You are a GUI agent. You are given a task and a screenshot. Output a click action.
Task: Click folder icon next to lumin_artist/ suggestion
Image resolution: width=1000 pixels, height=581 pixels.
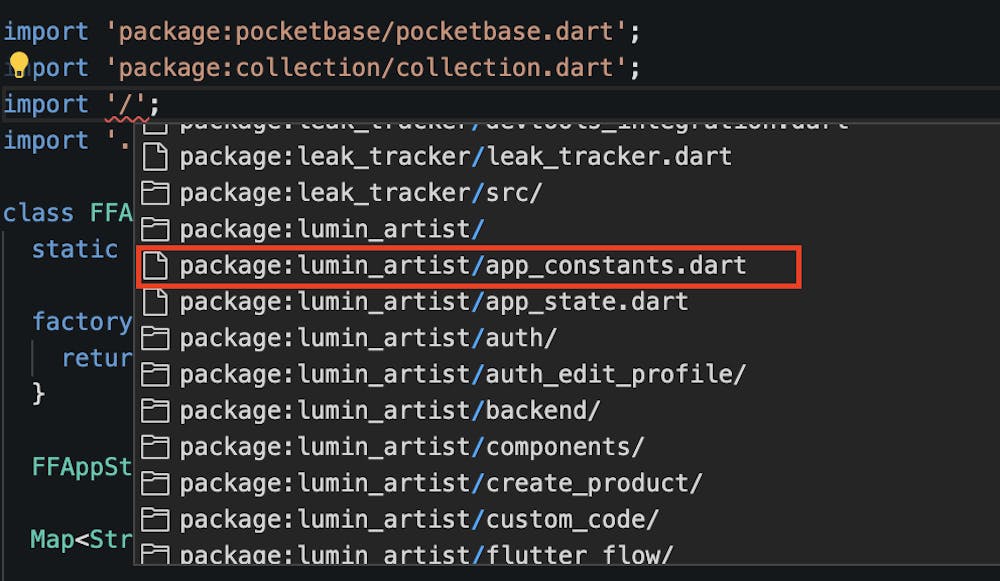(x=154, y=229)
